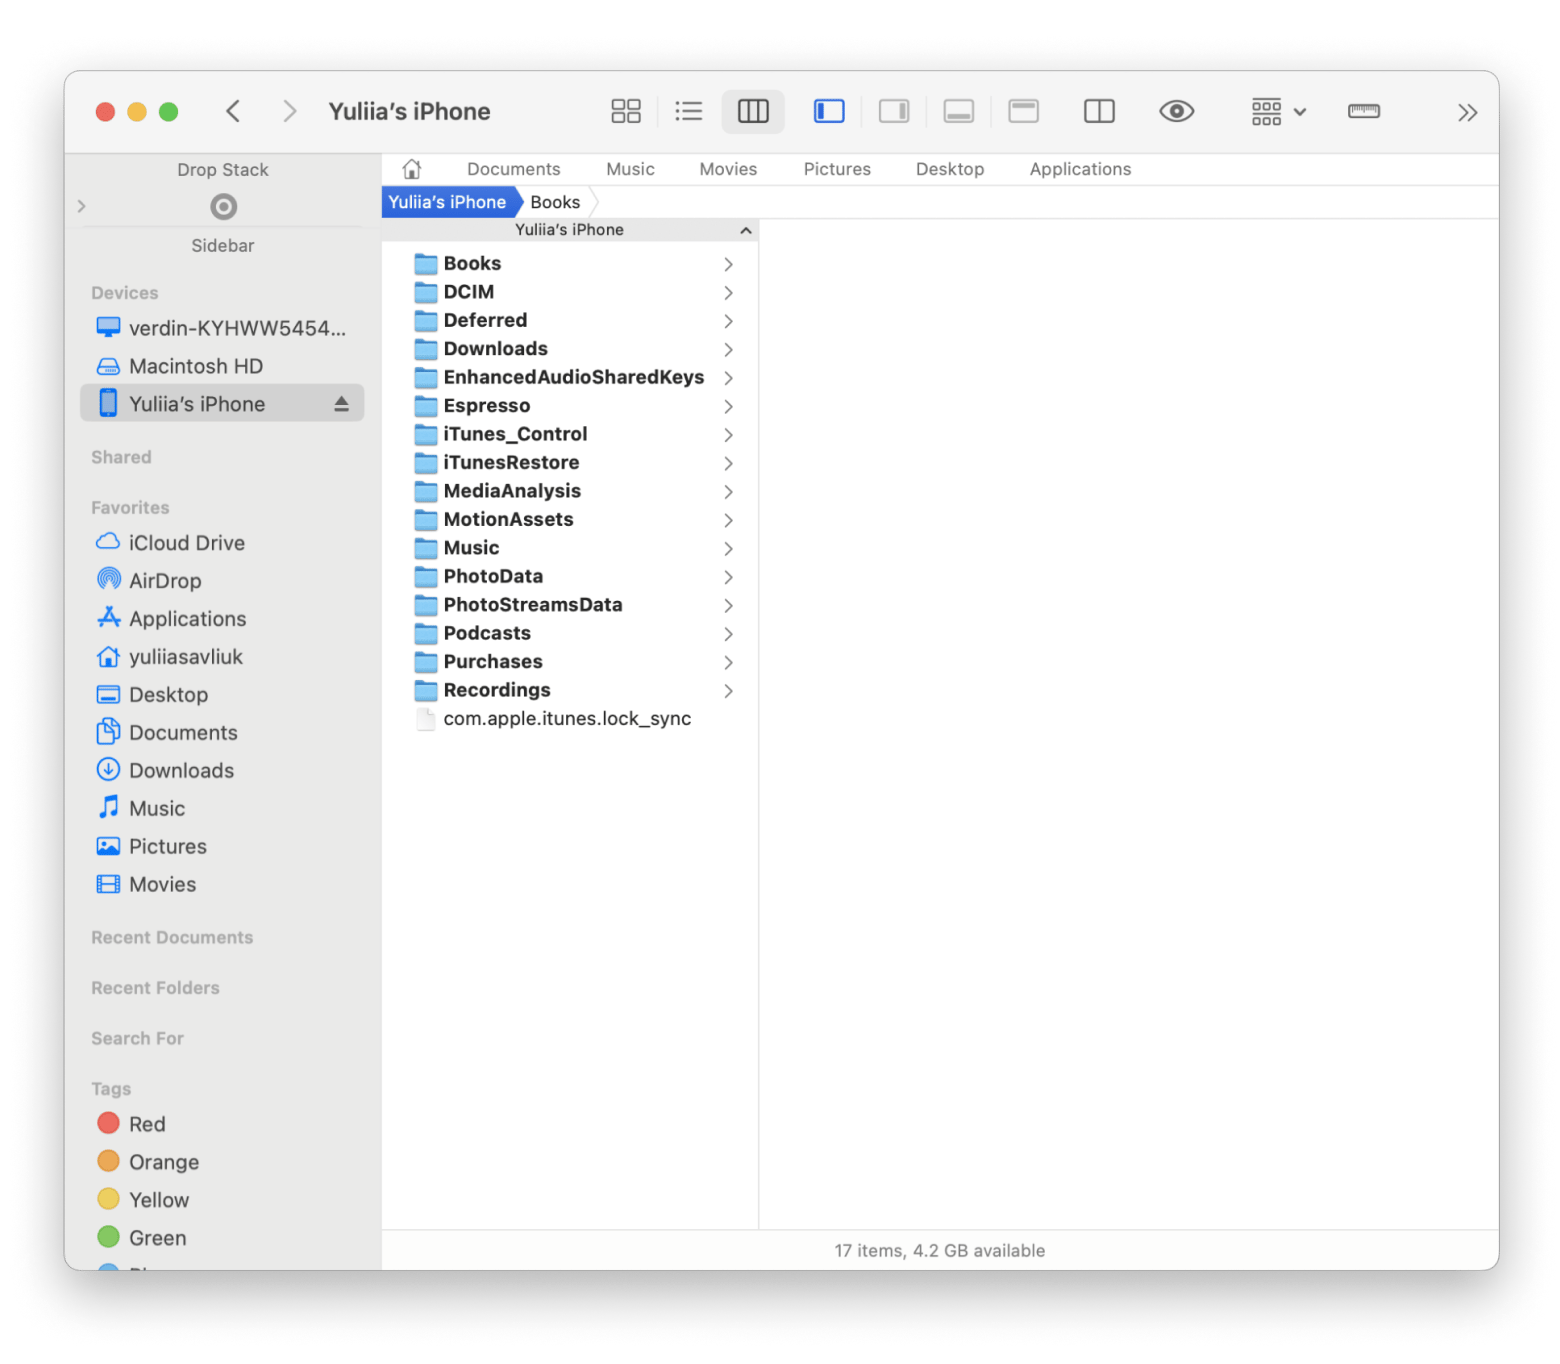
Task: Click the Search For section header
Action: (x=138, y=1039)
